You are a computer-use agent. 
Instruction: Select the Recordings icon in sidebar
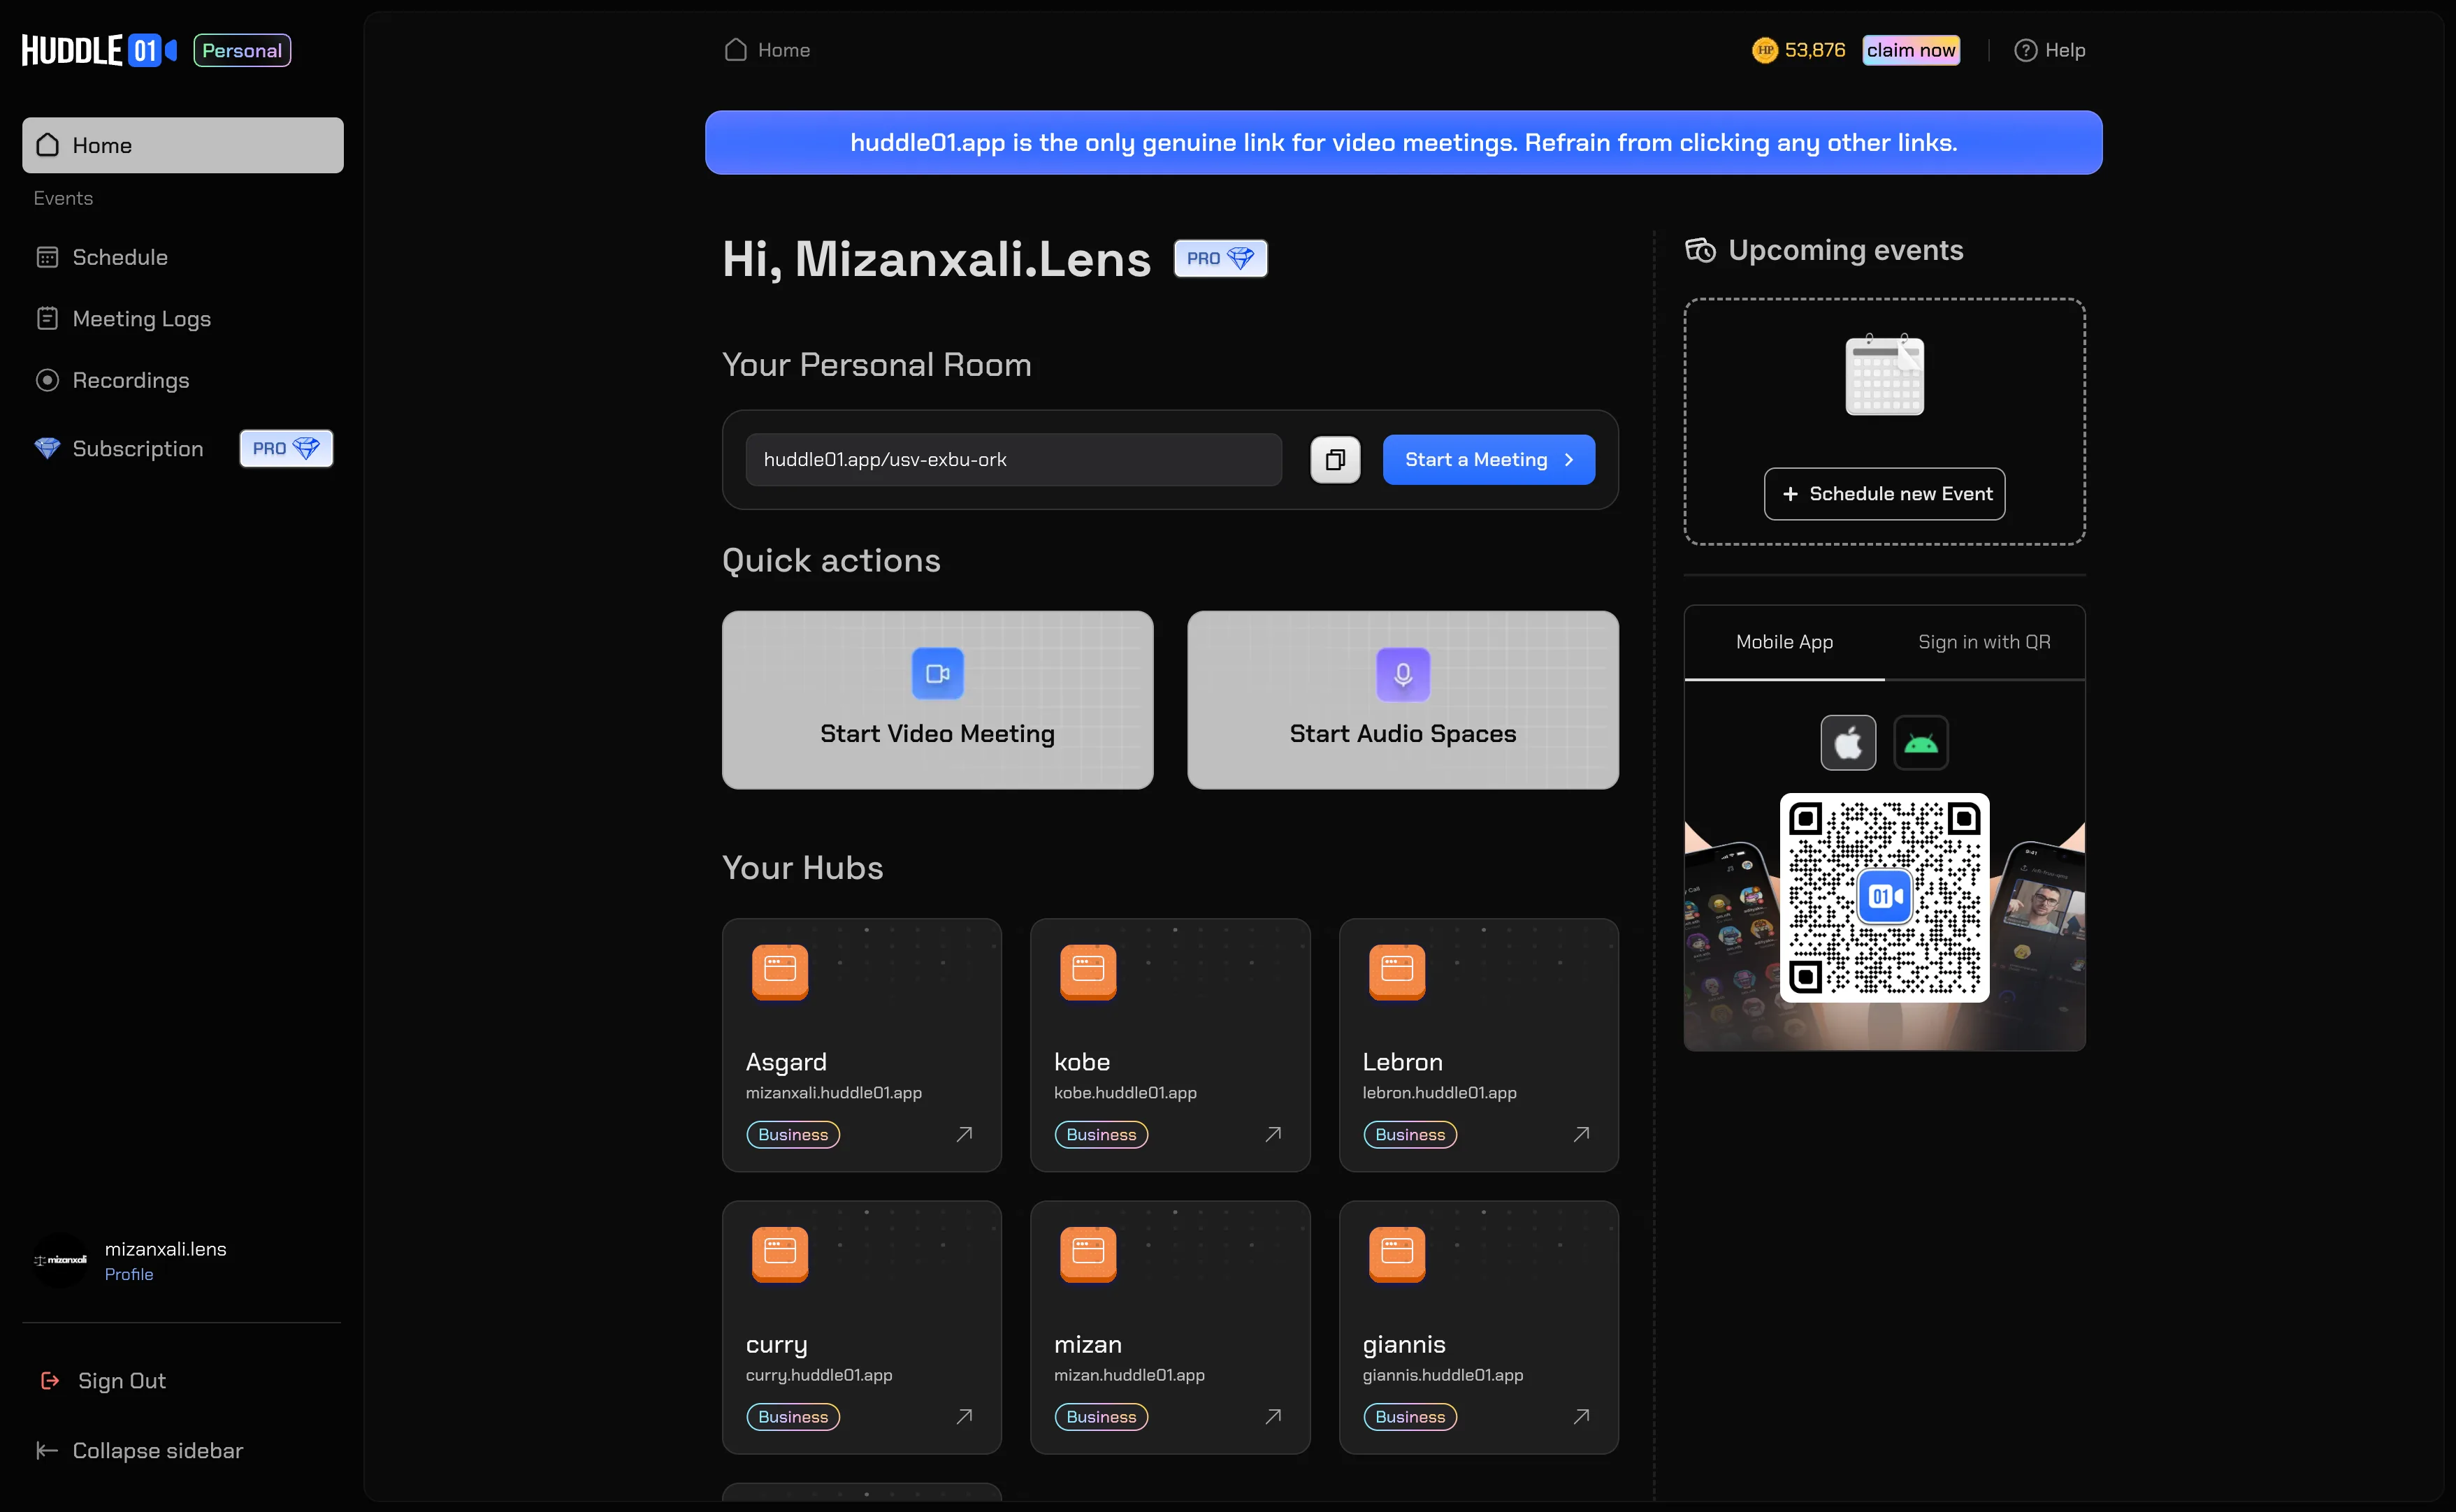pyautogui.click(x=47, y=380)
